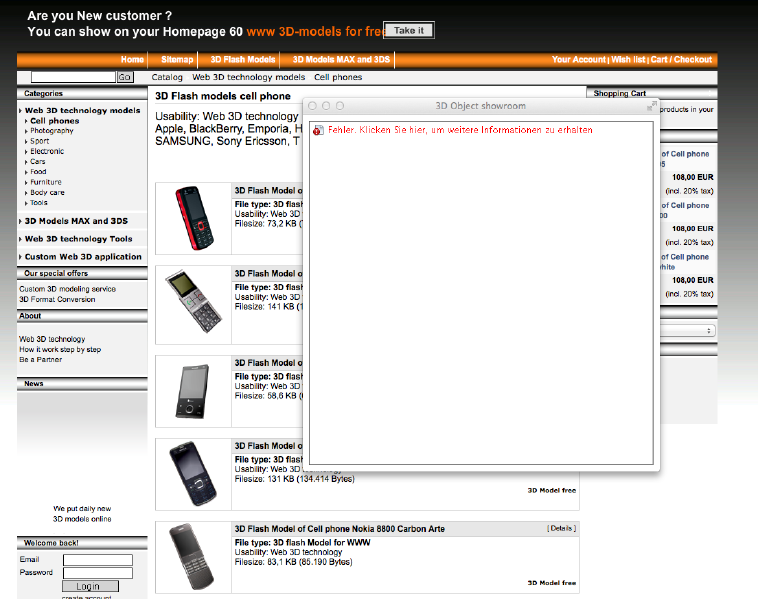Click the 3D Flash models cell phone heading
The image size is (758, 599).
tap(223, 96)
